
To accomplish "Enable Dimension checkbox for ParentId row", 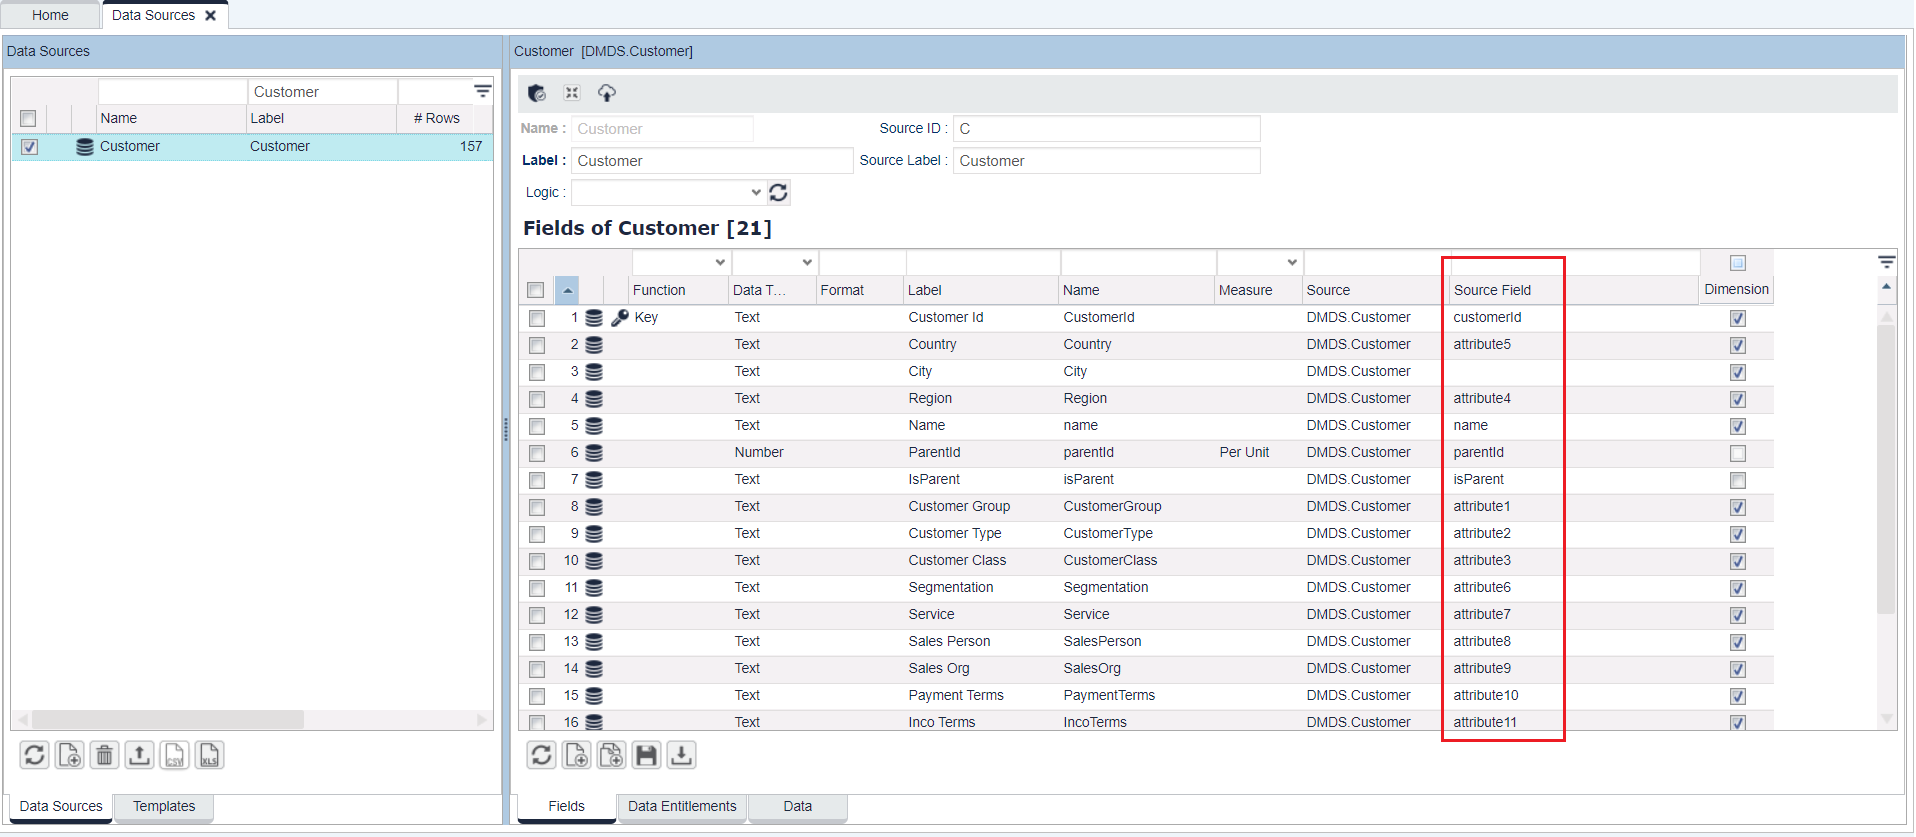I will pos(1737,453).
